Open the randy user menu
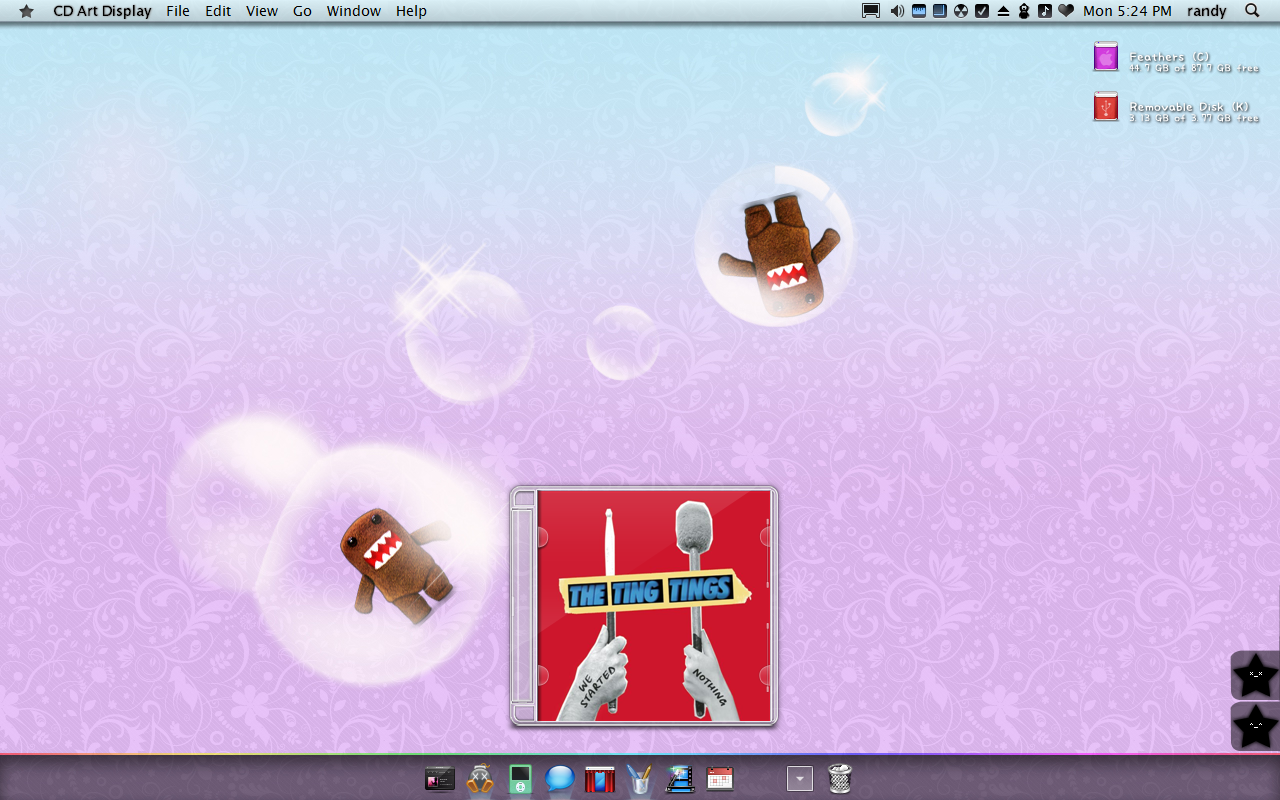1280x800 pixels. pyautogui.click(x=1207, y=11)
